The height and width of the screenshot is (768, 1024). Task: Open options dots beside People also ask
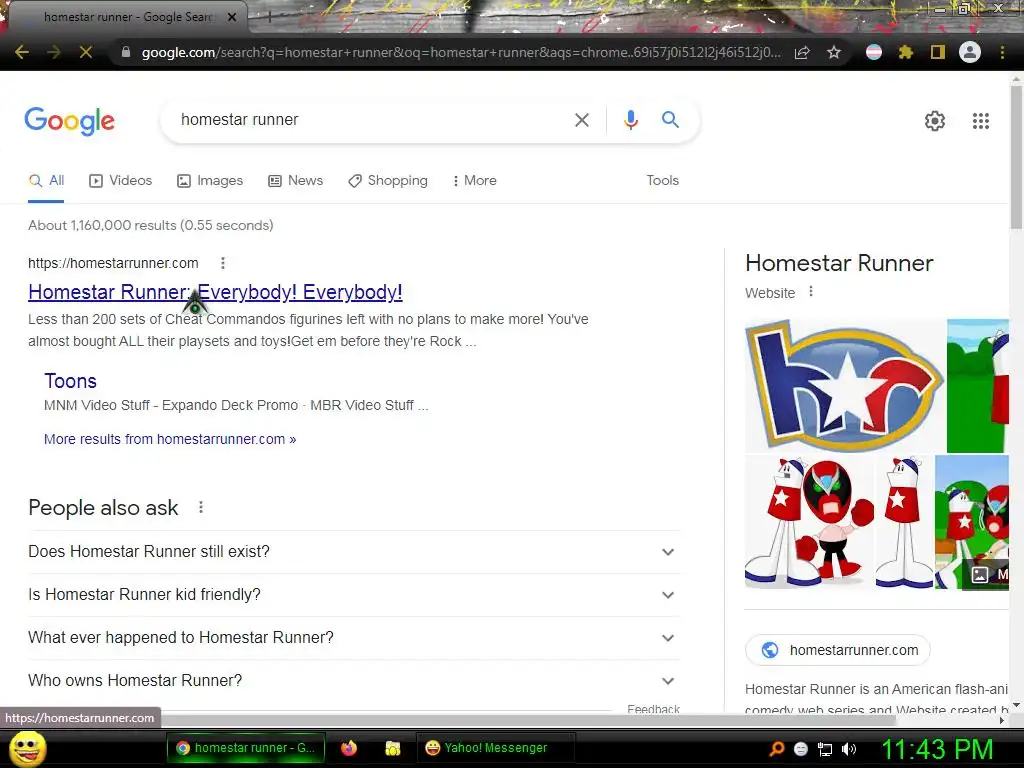point(201,507)
